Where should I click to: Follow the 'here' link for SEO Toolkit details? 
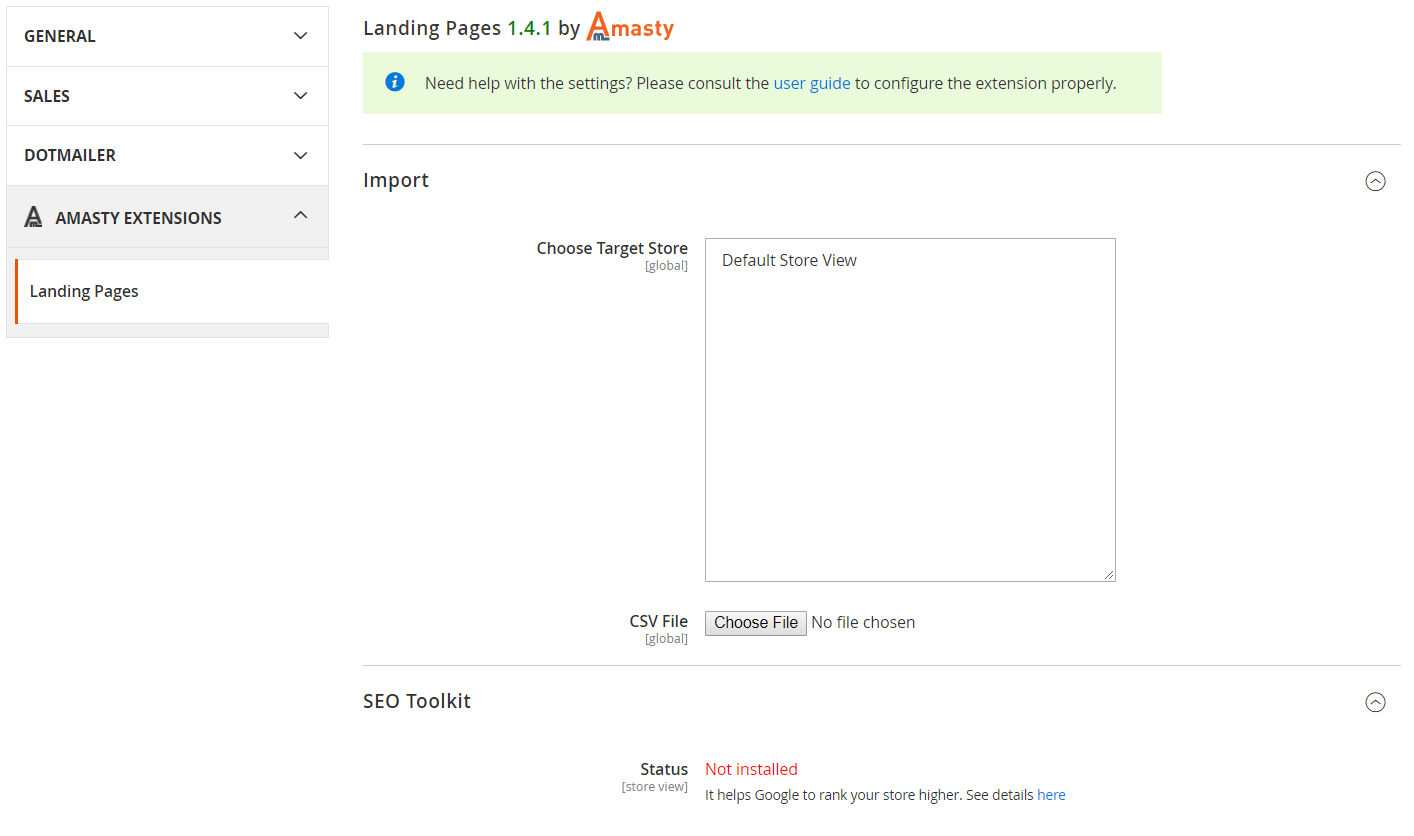(1051, 795)
